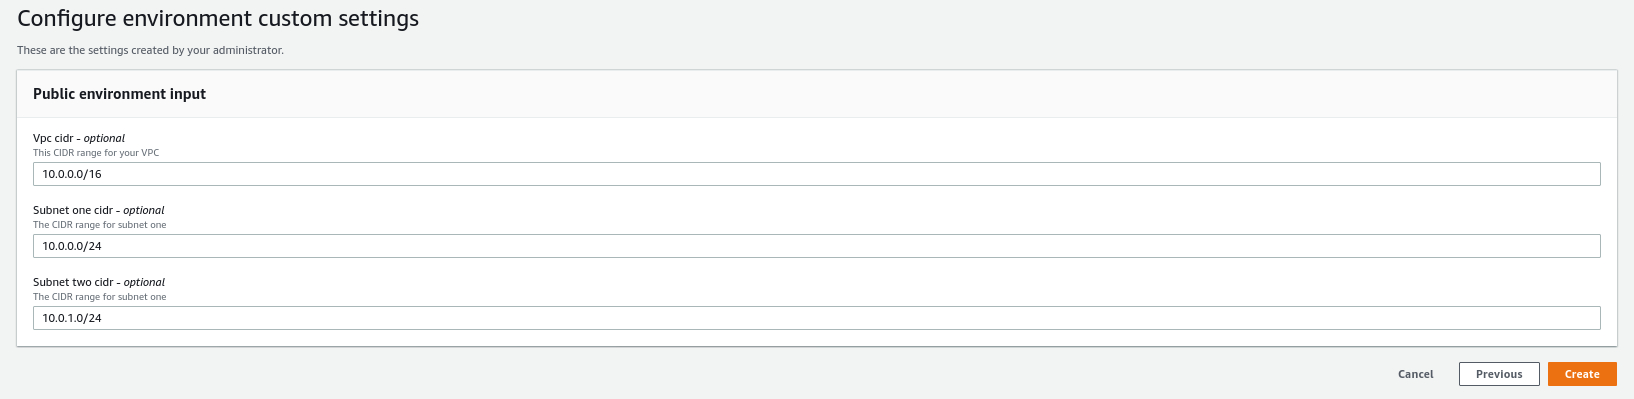Go back with the Previous button
The width and height of the screenshot is (1634, 399).
1499,374
